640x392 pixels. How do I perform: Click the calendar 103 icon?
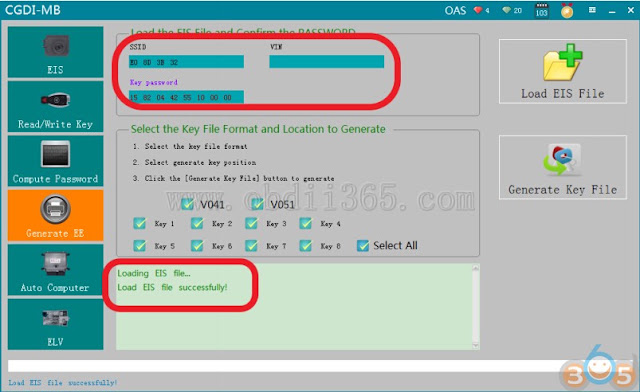coord(542,10)
